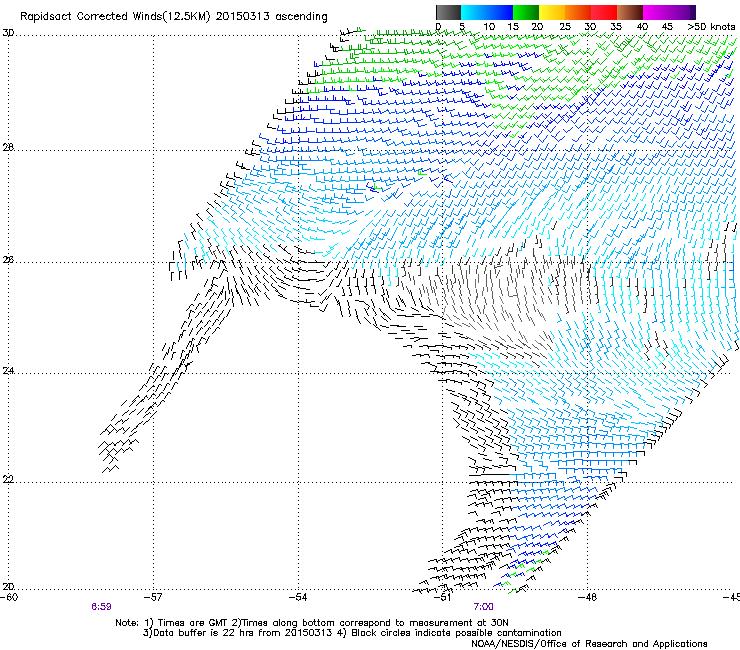Click the legend label '45'

pos(667,27)
